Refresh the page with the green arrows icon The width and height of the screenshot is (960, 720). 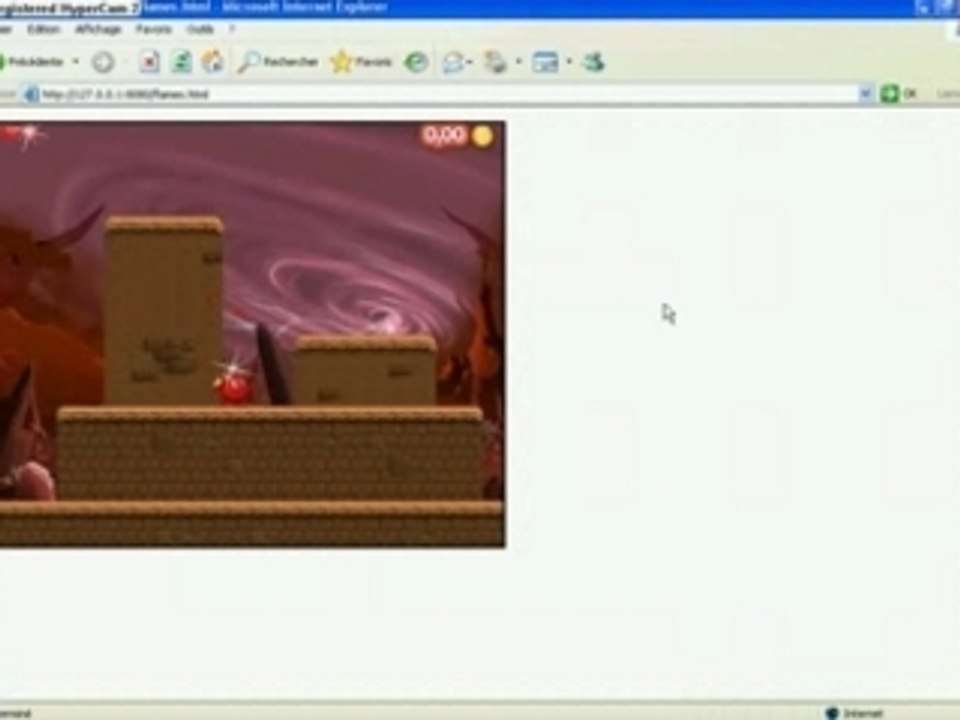coord(181,62)
